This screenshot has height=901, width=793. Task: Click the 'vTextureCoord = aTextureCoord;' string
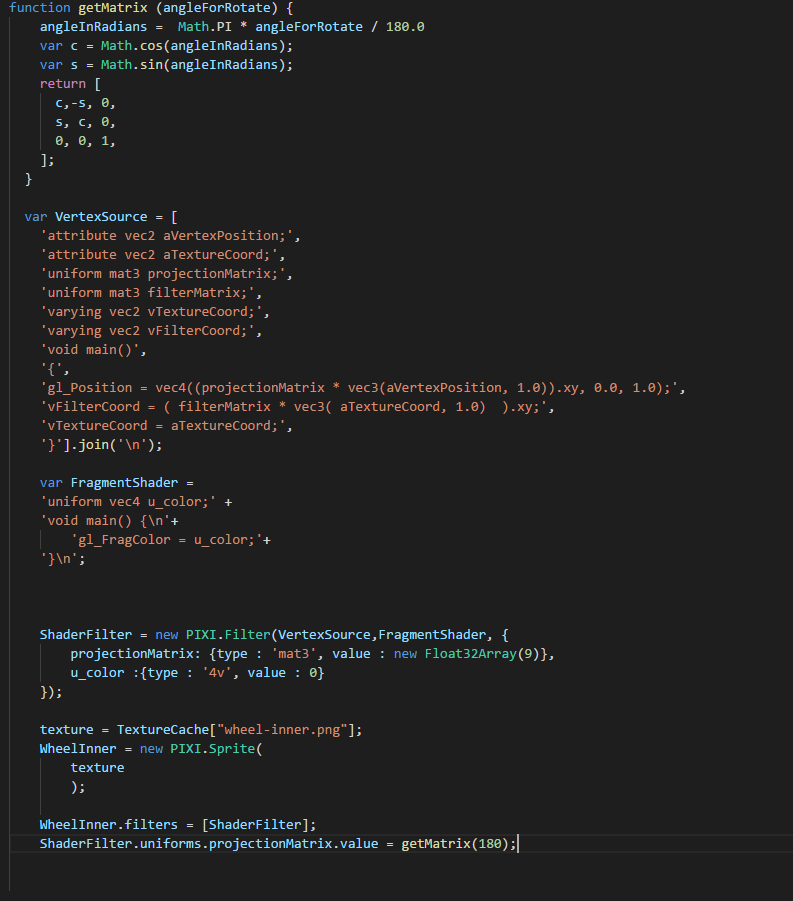(163, 426)
